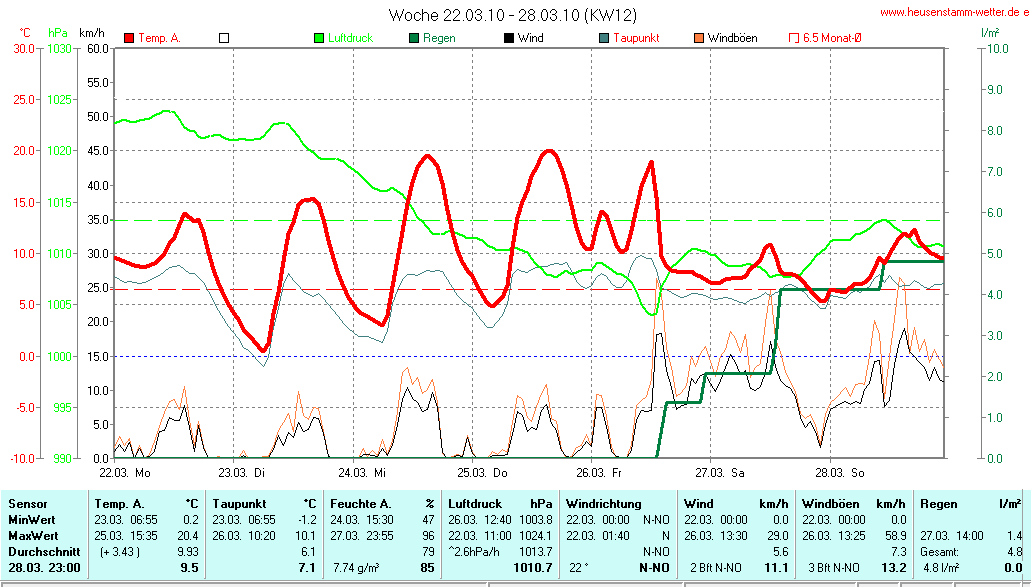
Task: Click the Regen column header in table
Action: point(938,504)
